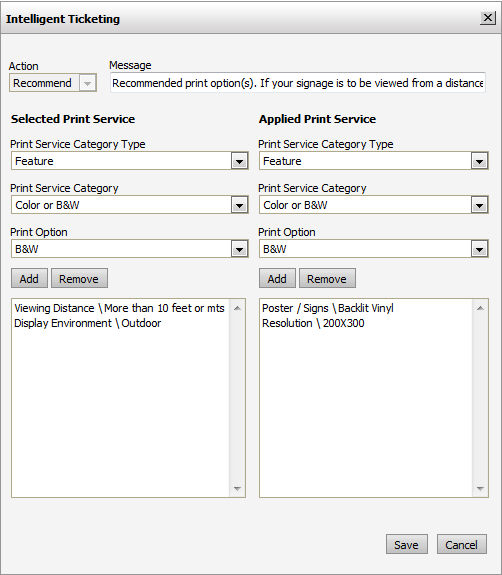Select Poster / Signs \ Backlit Vinyl item
The height and width of the screenshot is (575, 502).
coord(328,308)
